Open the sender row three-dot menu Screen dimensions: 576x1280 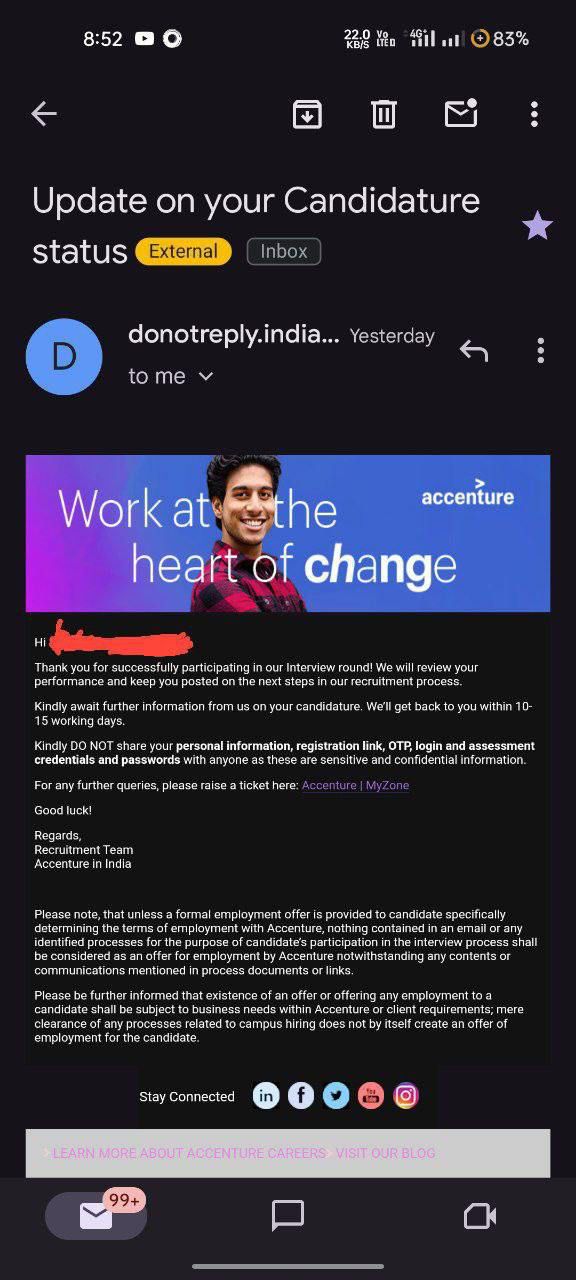[x=540, y=351]
